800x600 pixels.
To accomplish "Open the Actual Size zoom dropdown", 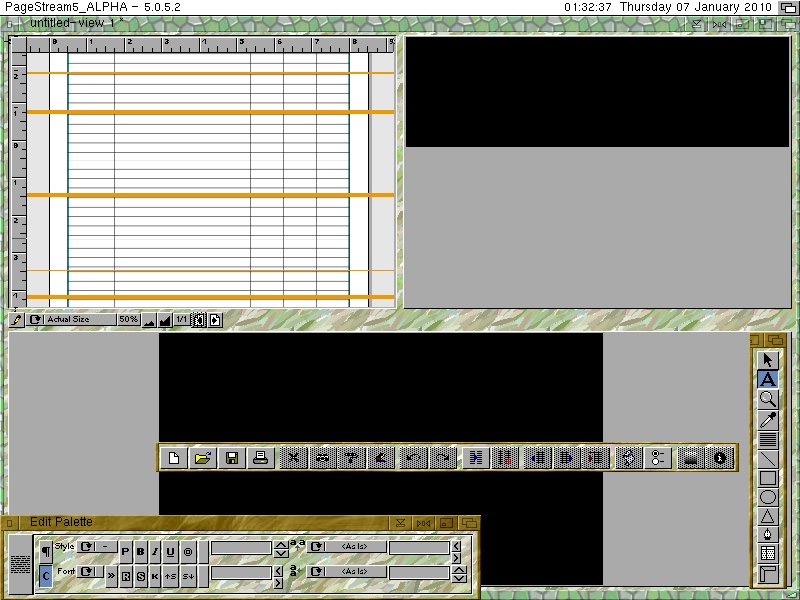I will click(x=35, y=320).
